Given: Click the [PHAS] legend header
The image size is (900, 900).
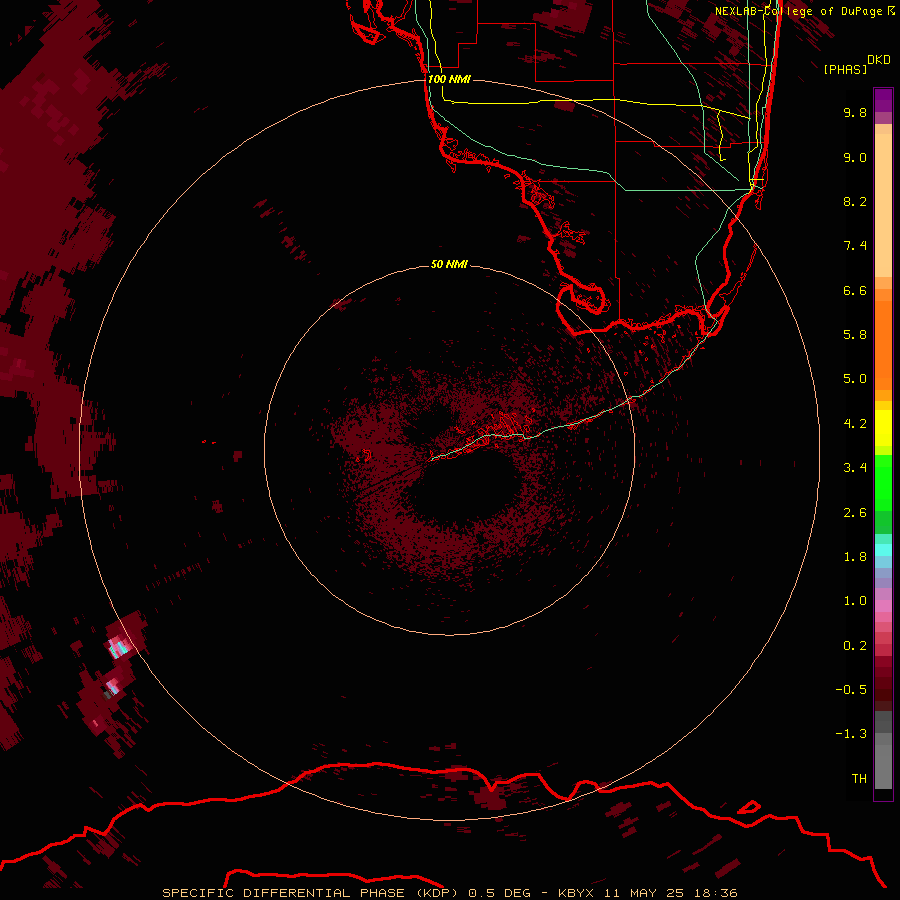Looking at the screenshot, I should coord(845,69).
